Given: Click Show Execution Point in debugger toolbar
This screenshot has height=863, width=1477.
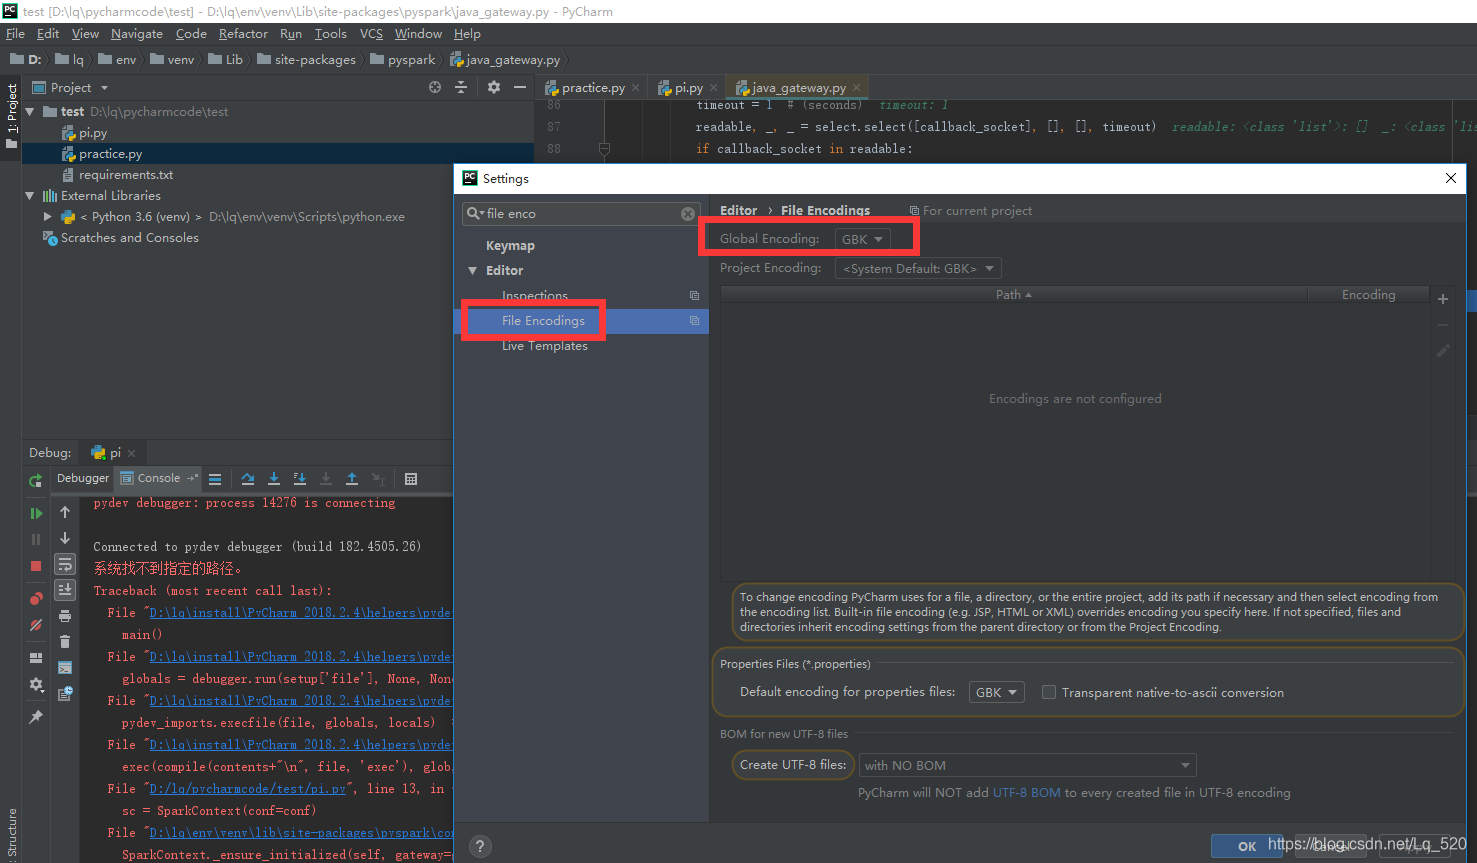Looking at the screenshot, I should [215, 479].
